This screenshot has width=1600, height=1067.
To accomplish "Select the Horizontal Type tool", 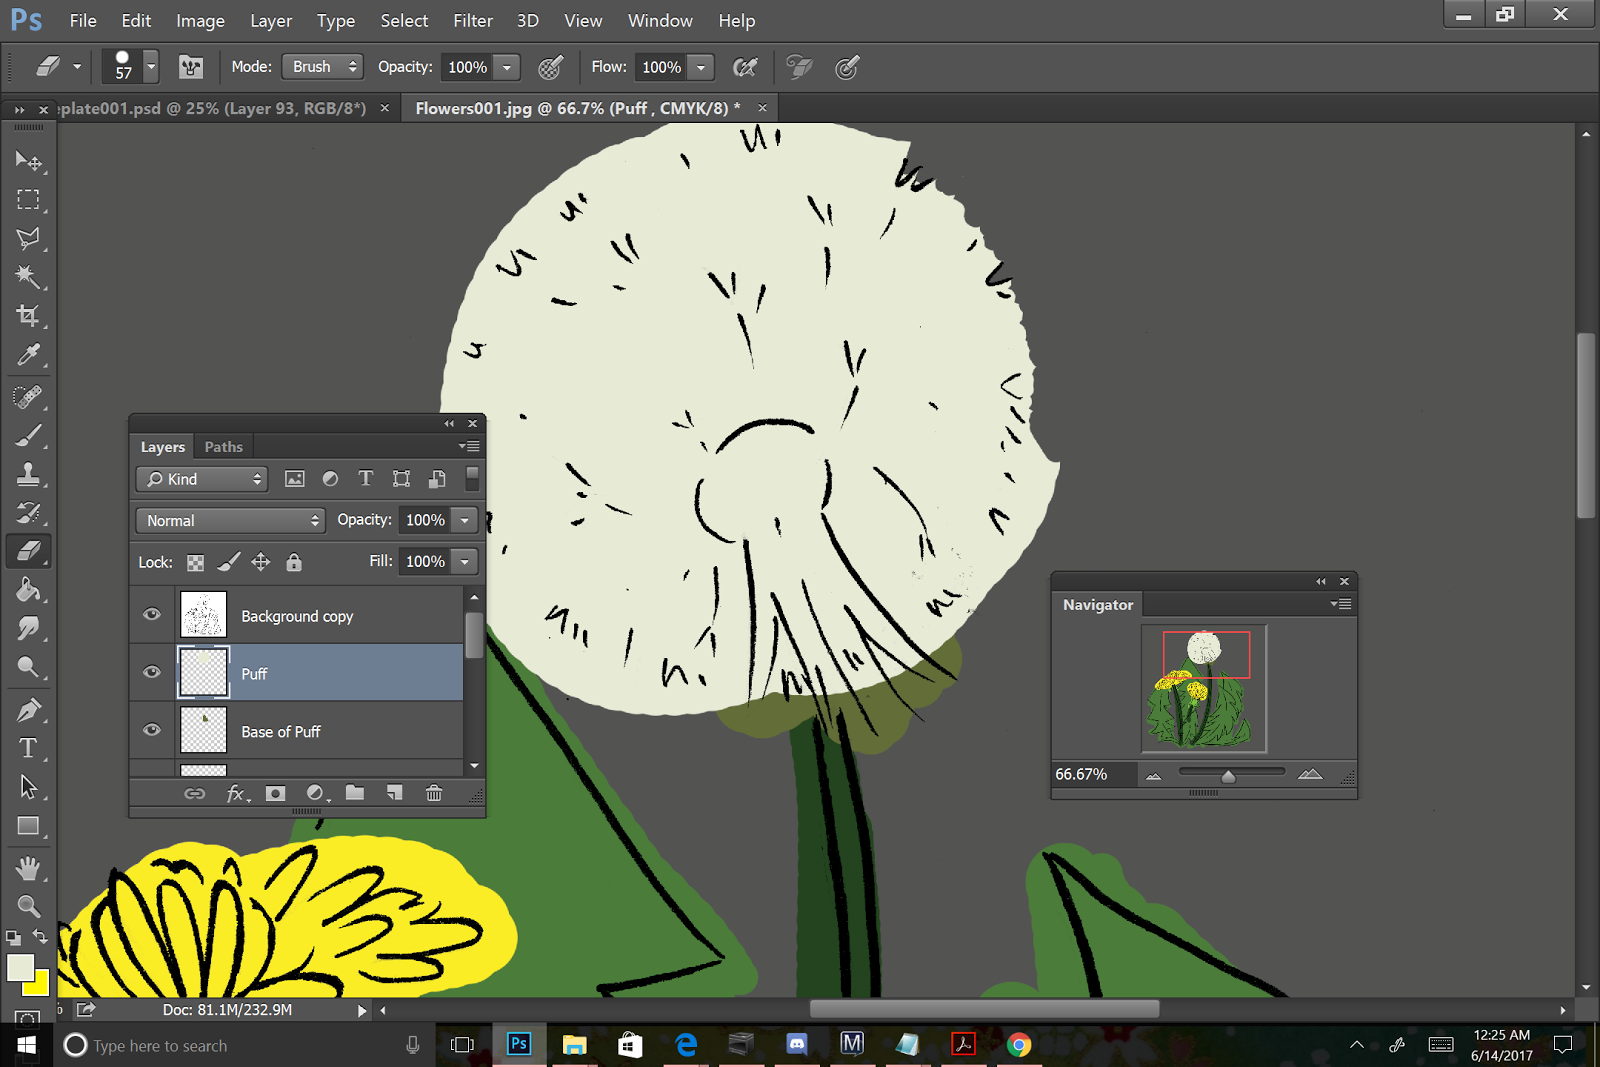I will pos(28,748).
